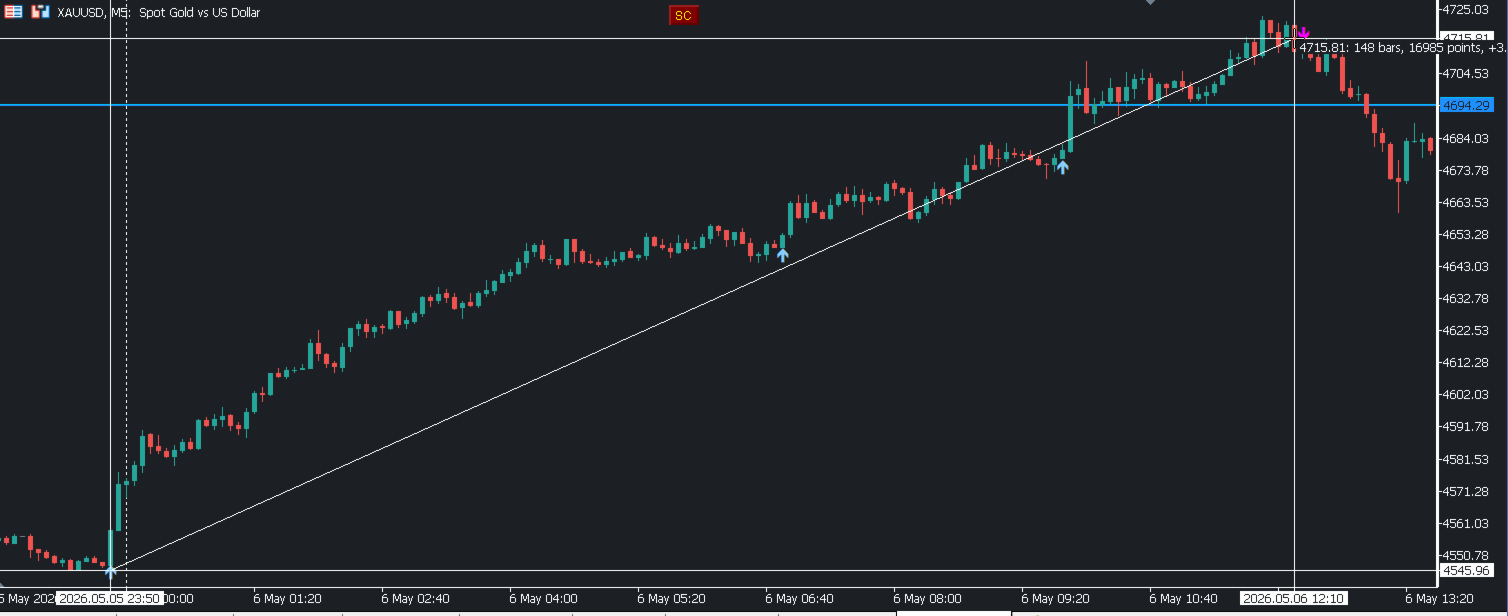Select the up arrow at the trendline start
The image size is (1508, 616).
(x=111, y=572)
